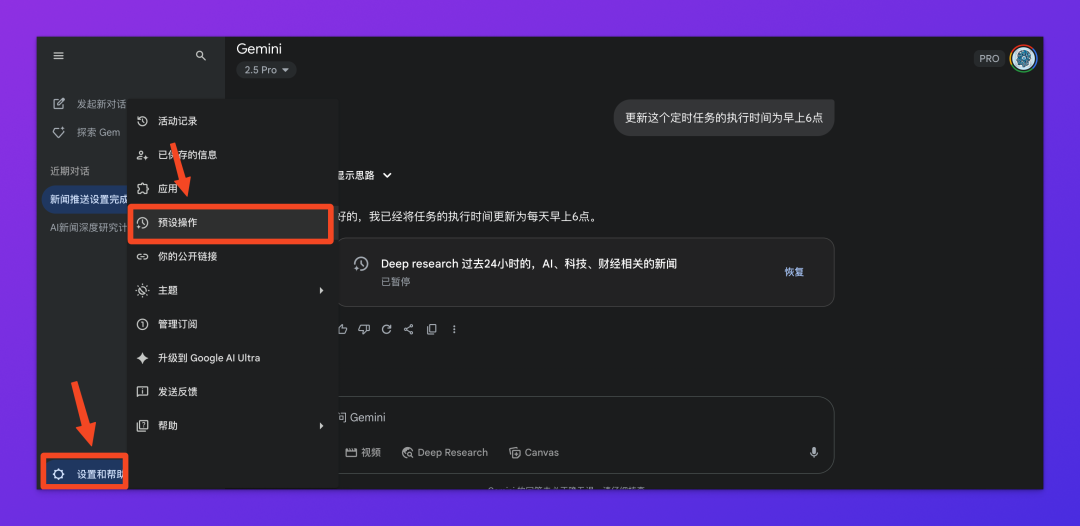
Task: Click the Gemini title text
Action: tap(259, 49)
